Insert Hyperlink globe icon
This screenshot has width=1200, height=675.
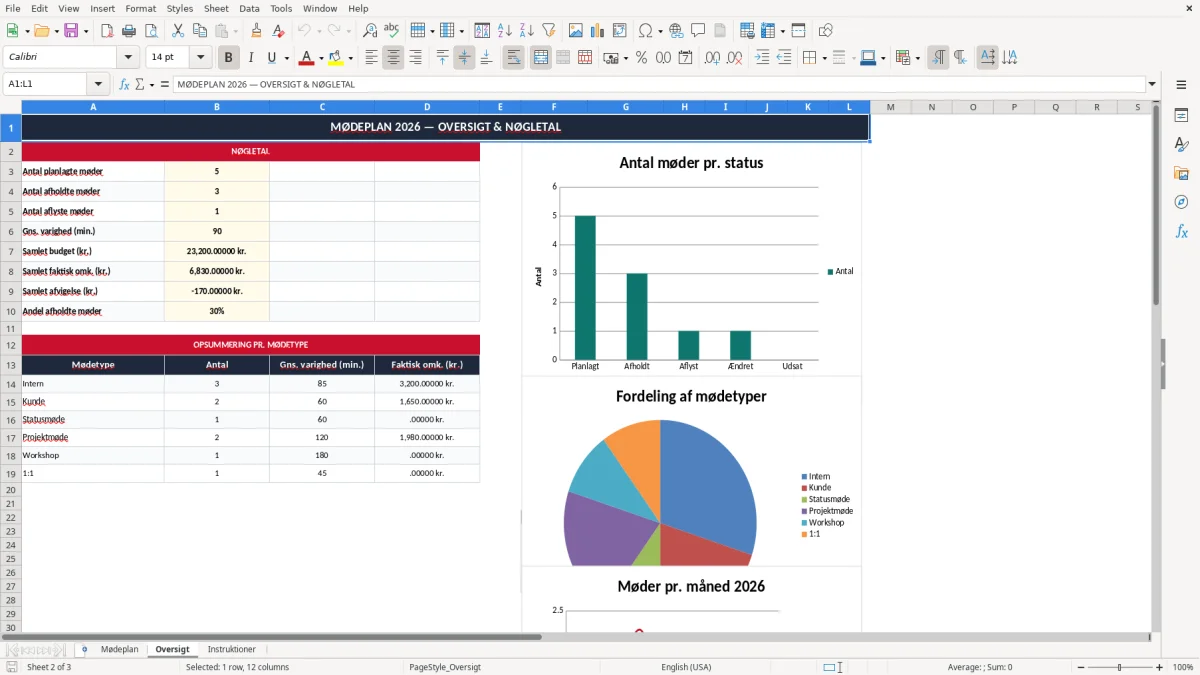676,31
